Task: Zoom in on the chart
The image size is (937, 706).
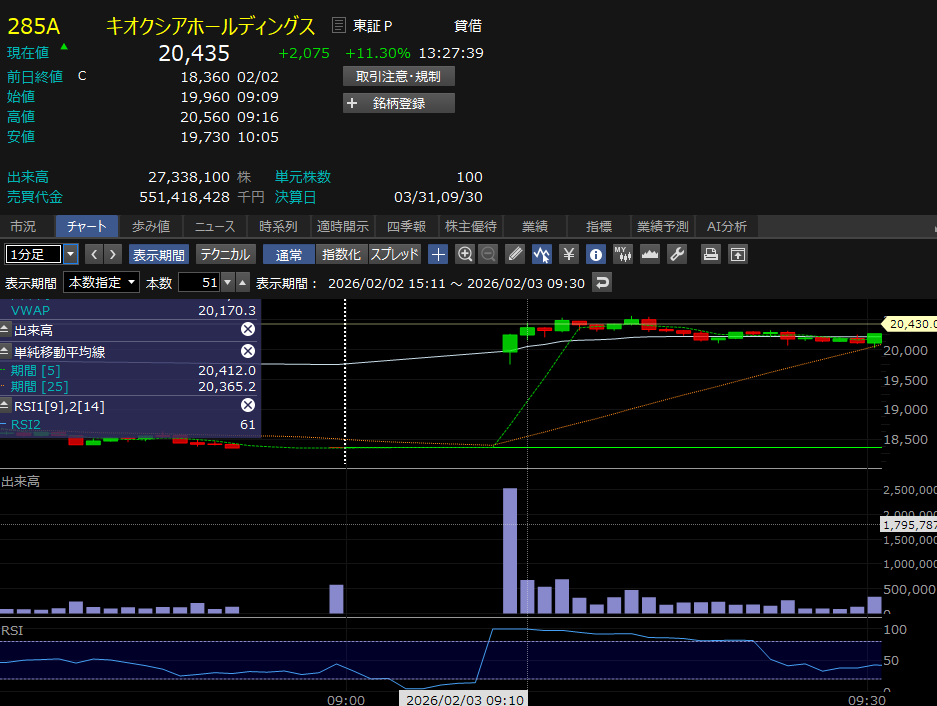Action: pos(465,254)
